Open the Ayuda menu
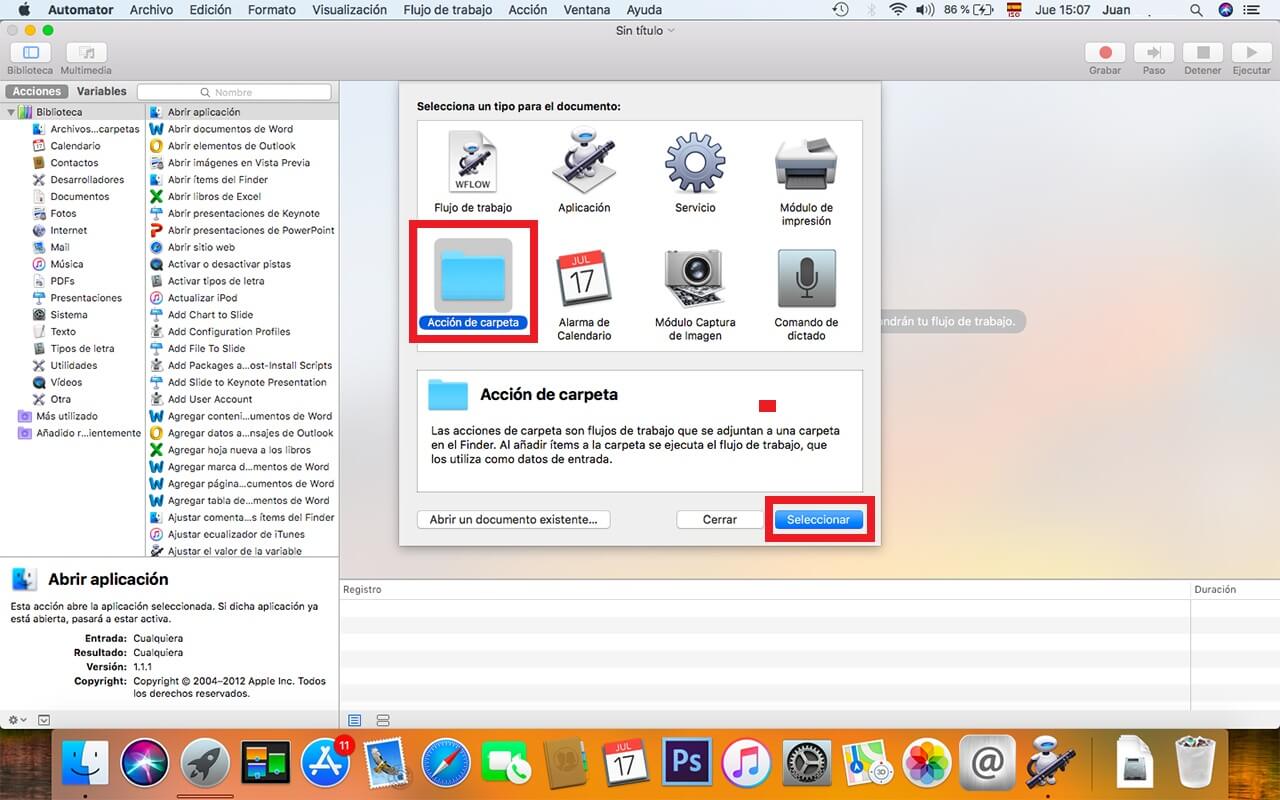 pos(644,10)
